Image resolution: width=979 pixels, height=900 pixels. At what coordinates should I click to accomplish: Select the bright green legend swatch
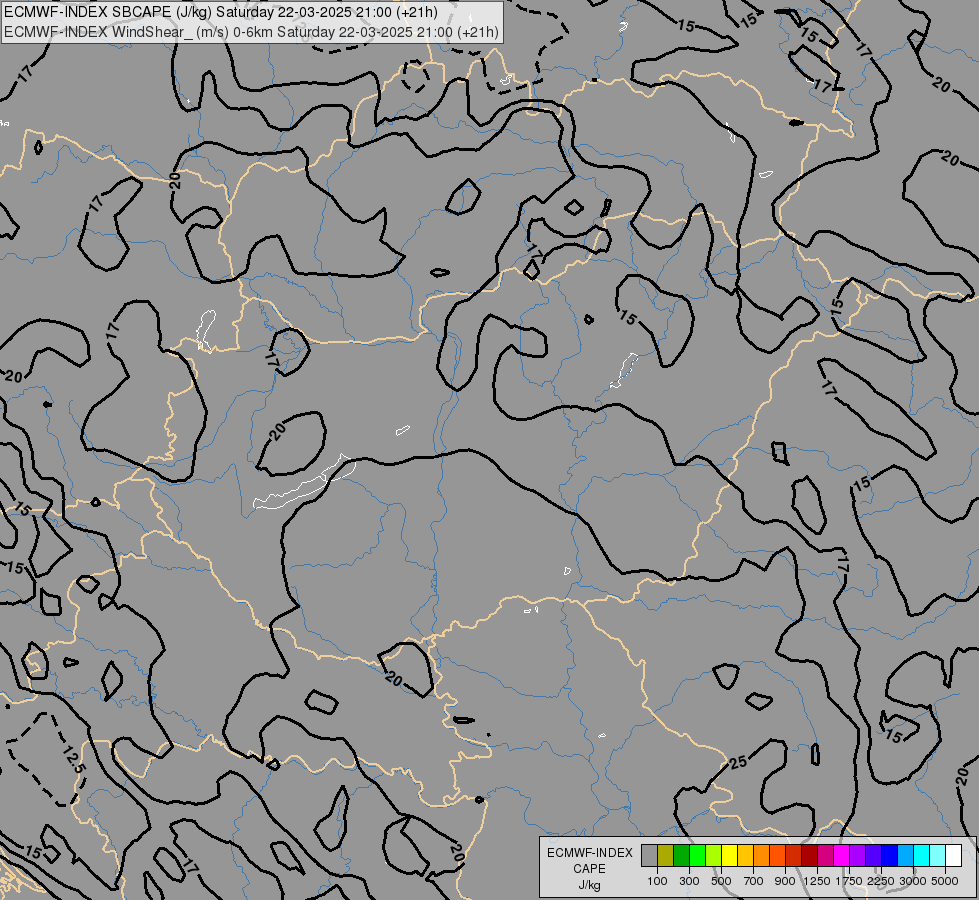click(697, 855)
